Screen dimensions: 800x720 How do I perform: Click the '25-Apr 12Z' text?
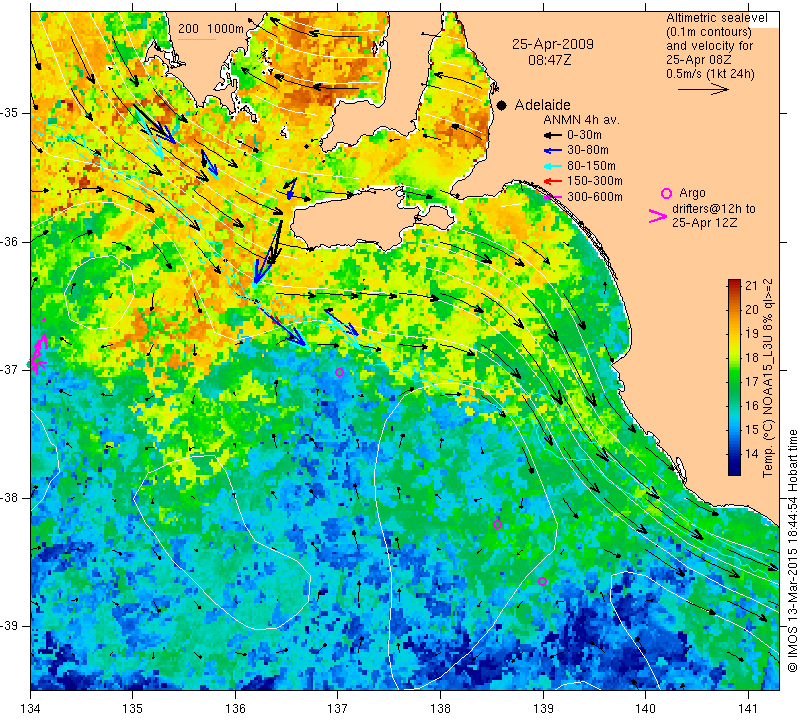[704, 222]
